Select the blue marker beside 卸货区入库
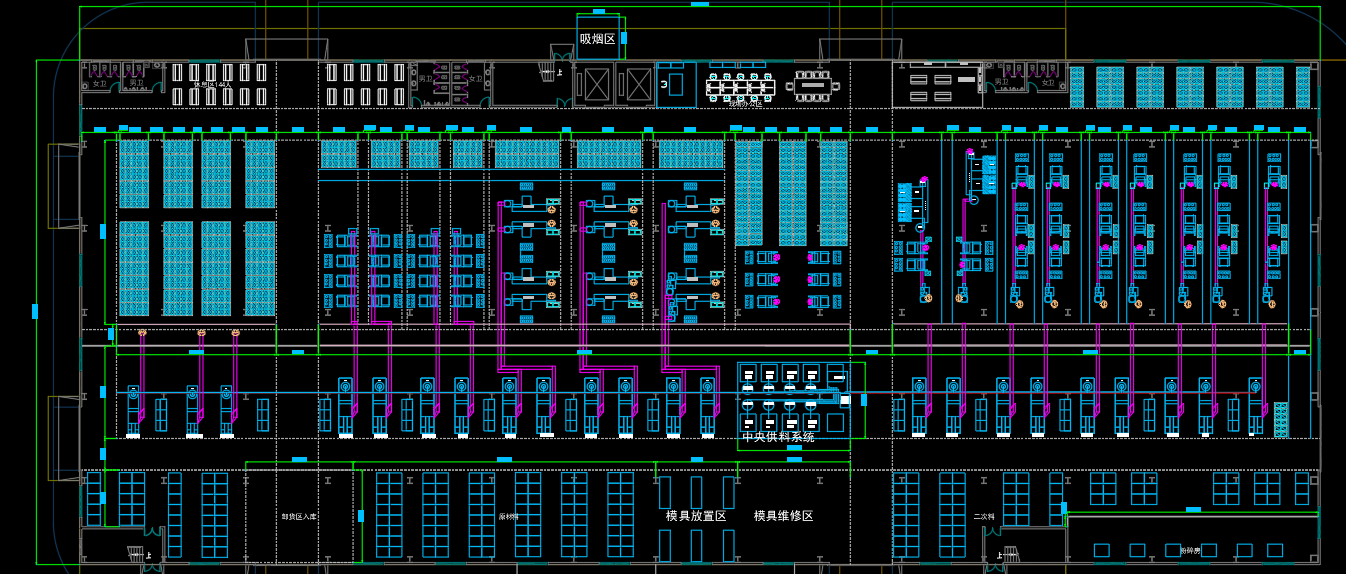The height and width of the screenshot is (574, 1346). (361, 516)
